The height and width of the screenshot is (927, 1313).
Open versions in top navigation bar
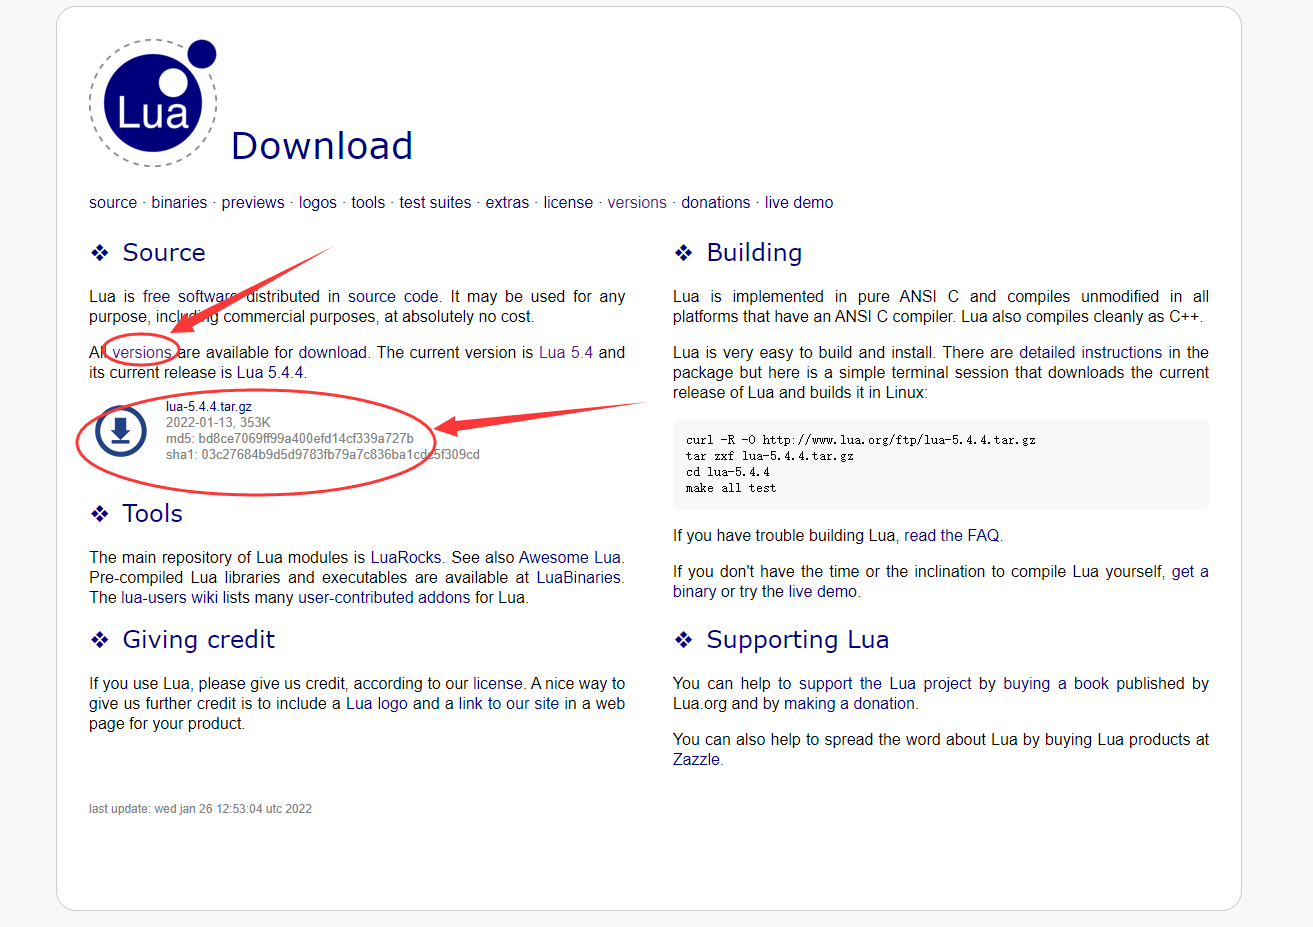637,202
